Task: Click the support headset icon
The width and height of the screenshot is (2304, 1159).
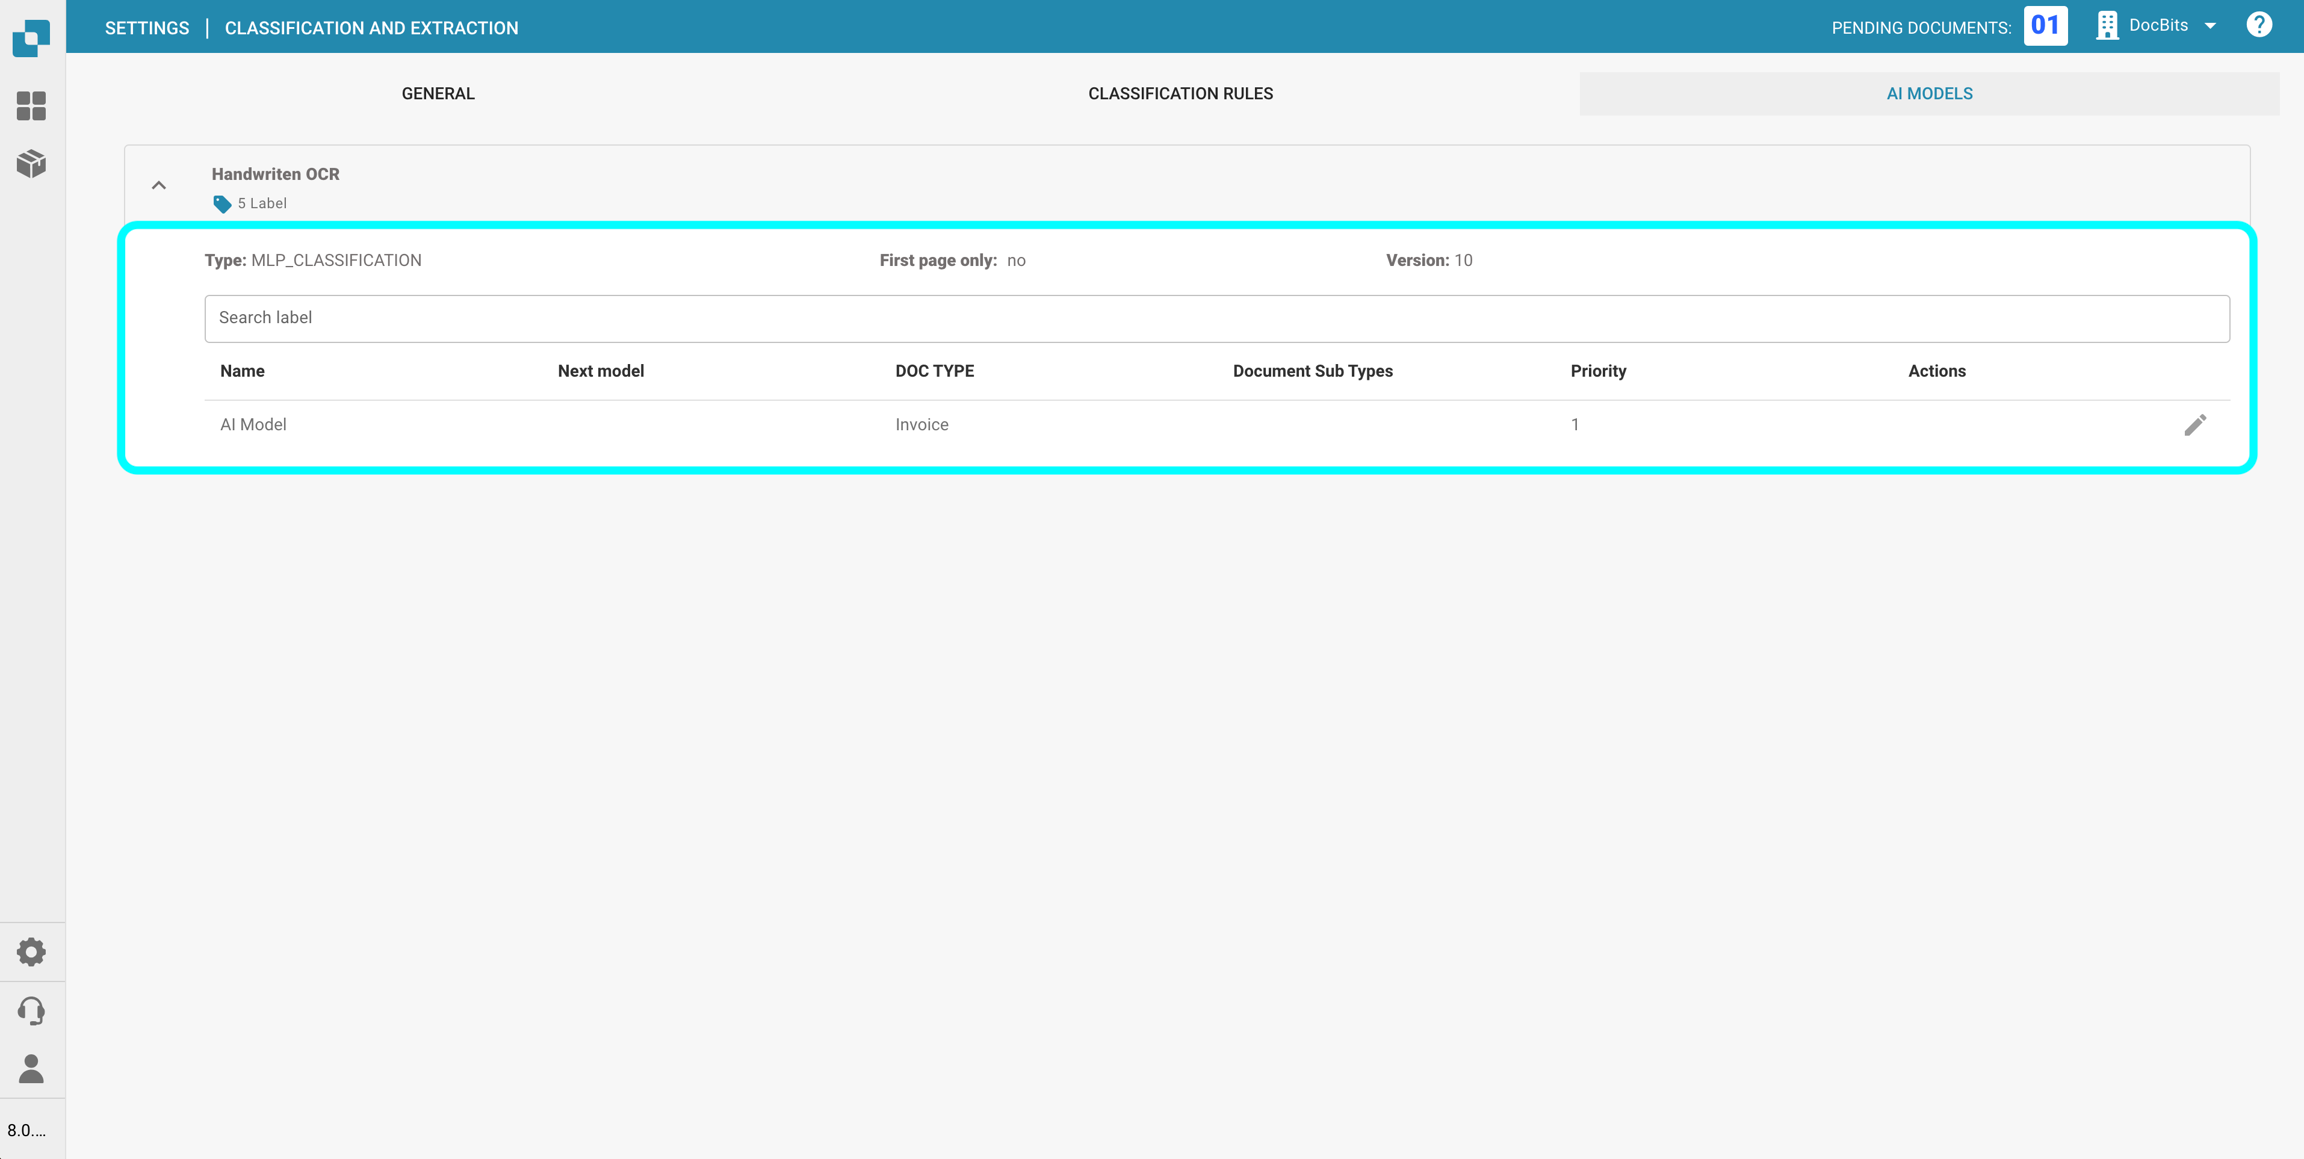Action: [31, 1011]
